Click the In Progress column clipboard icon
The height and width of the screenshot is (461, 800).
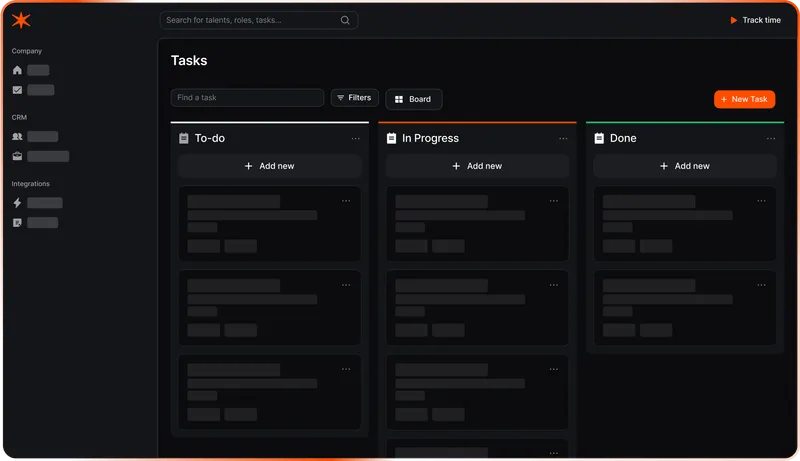pos(391,138)
